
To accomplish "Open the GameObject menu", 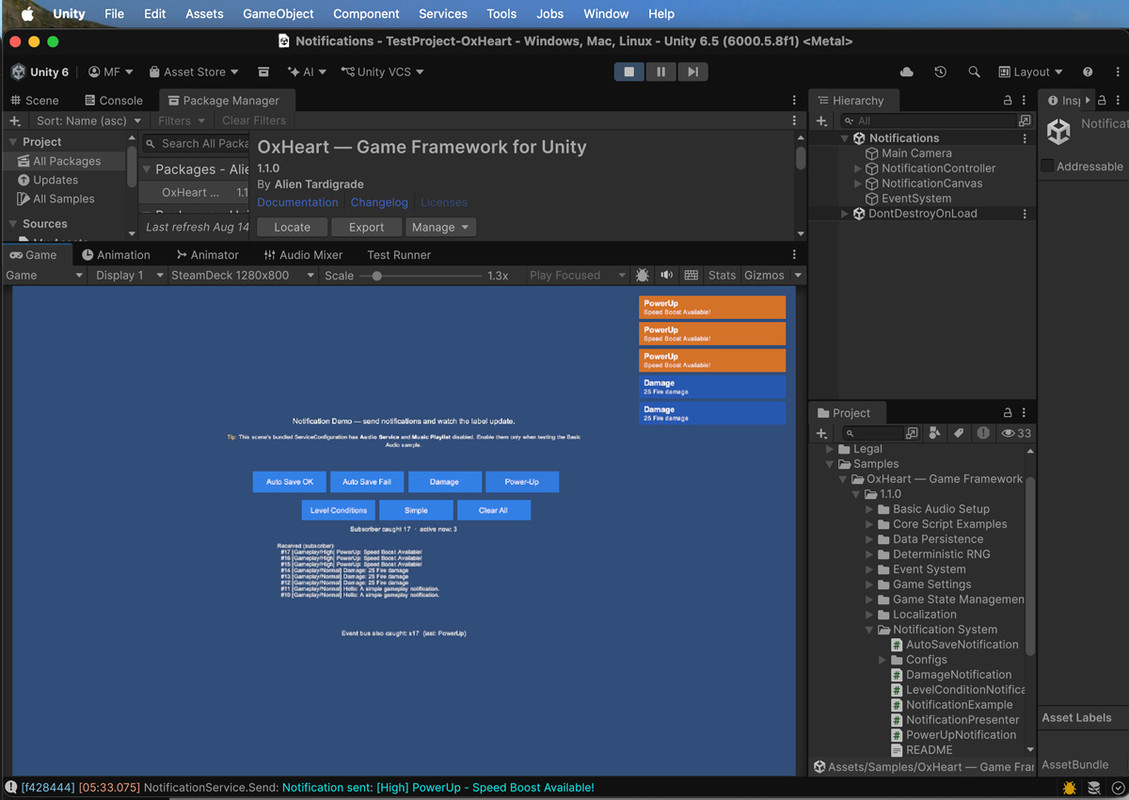I will (x=278, y=14).
